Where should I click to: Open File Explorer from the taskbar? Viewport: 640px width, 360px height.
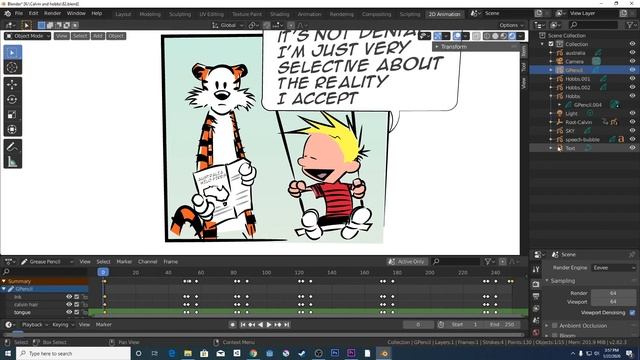[x=188, y=353]
